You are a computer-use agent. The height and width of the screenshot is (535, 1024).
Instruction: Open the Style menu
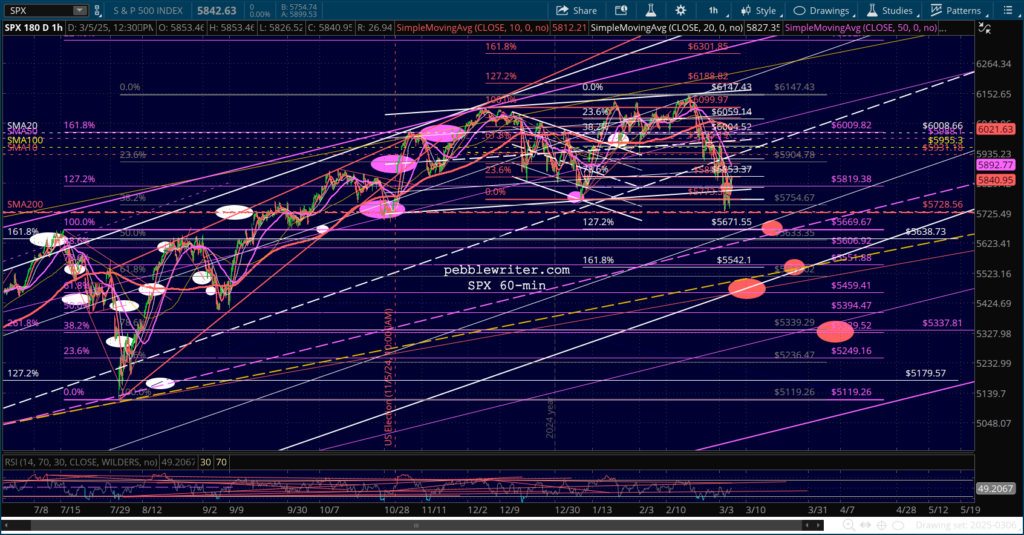click(x=759, y=10)
